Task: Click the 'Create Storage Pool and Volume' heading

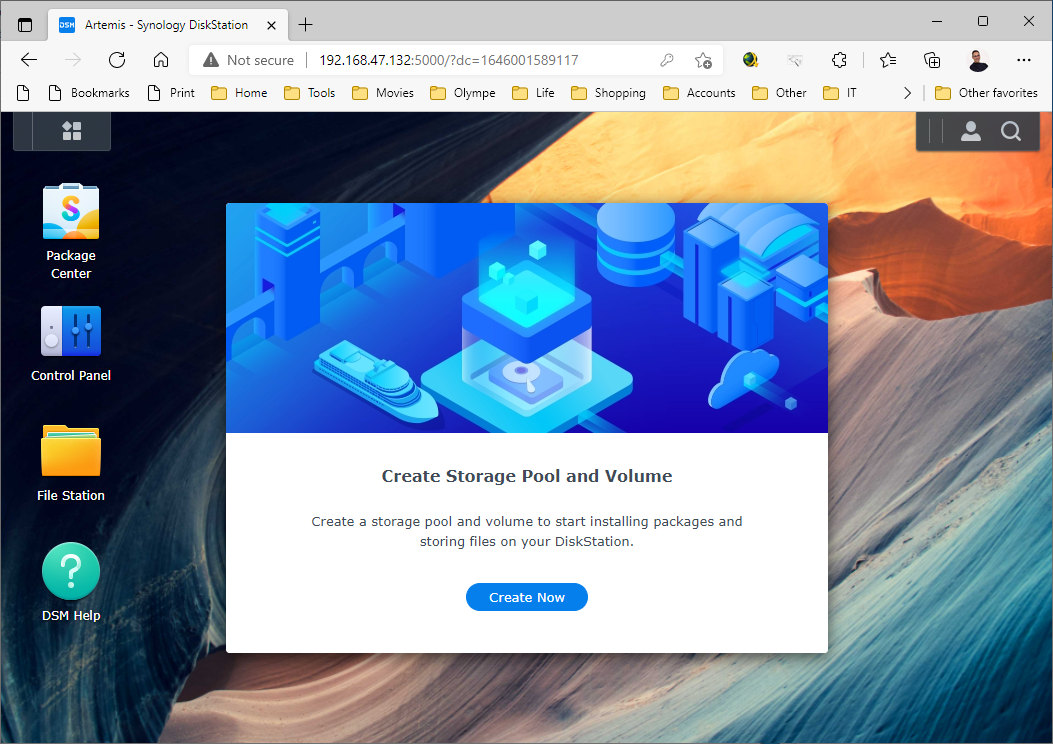Action: pos(526,475)
